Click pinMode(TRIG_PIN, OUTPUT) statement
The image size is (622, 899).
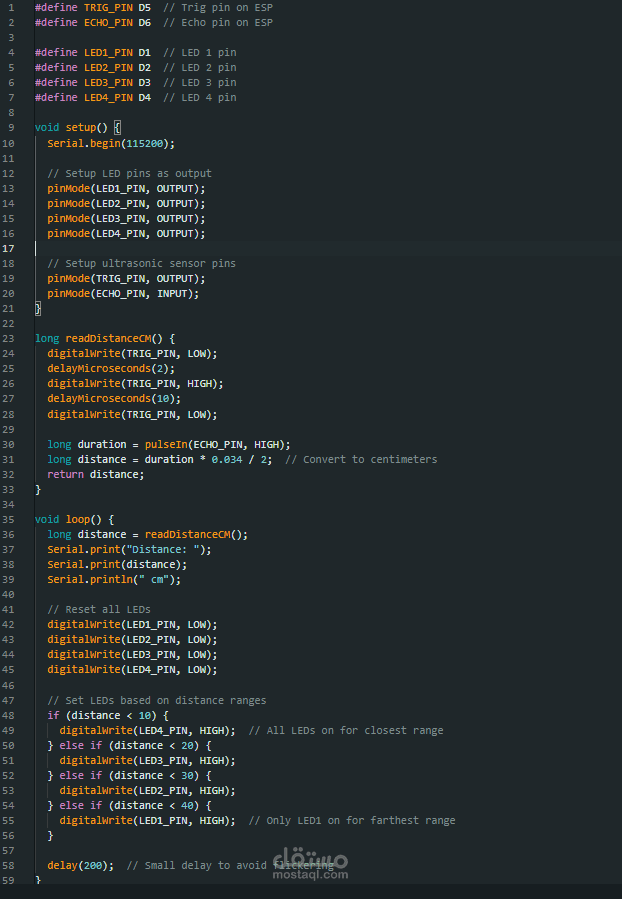click(x=126, y=278)
